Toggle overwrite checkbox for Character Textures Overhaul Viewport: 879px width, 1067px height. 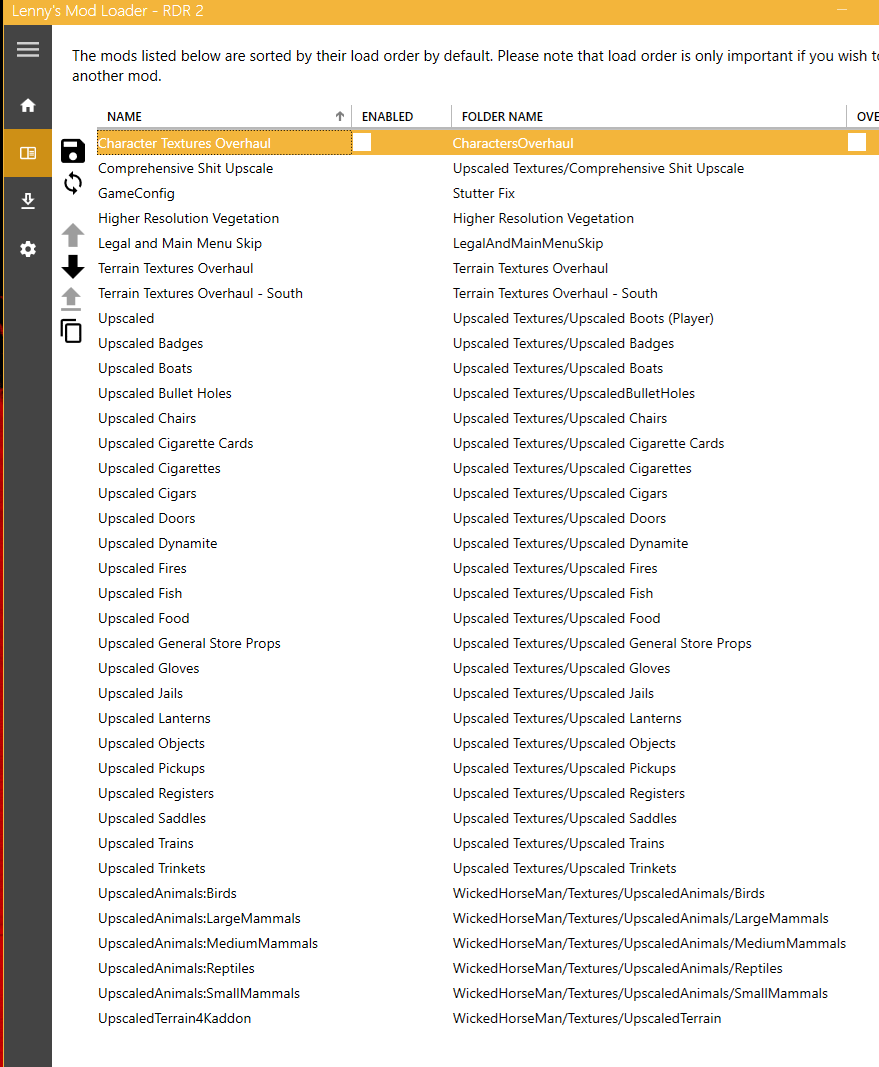point(857,142)
